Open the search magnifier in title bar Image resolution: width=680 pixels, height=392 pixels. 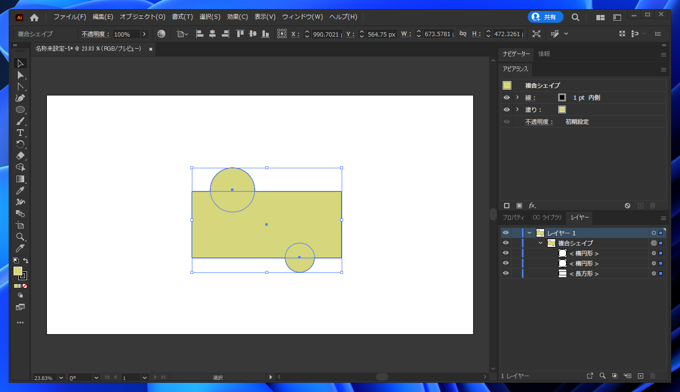click(x=575, y=17)
